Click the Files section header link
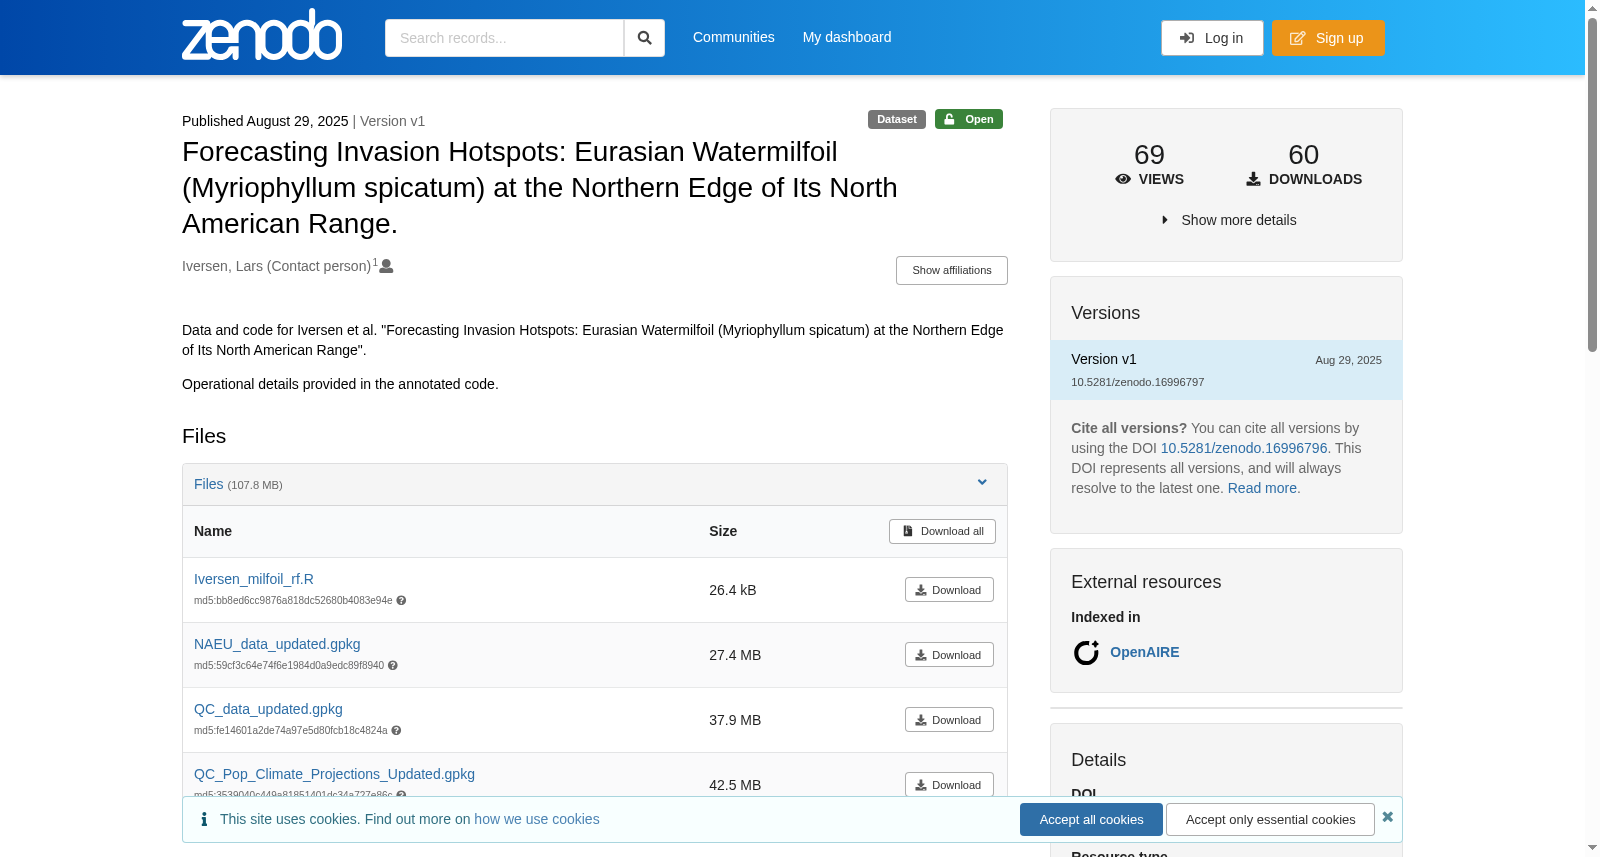This screenshot has width=1600, height=857. pyautogui.click(x=209, y=484)
